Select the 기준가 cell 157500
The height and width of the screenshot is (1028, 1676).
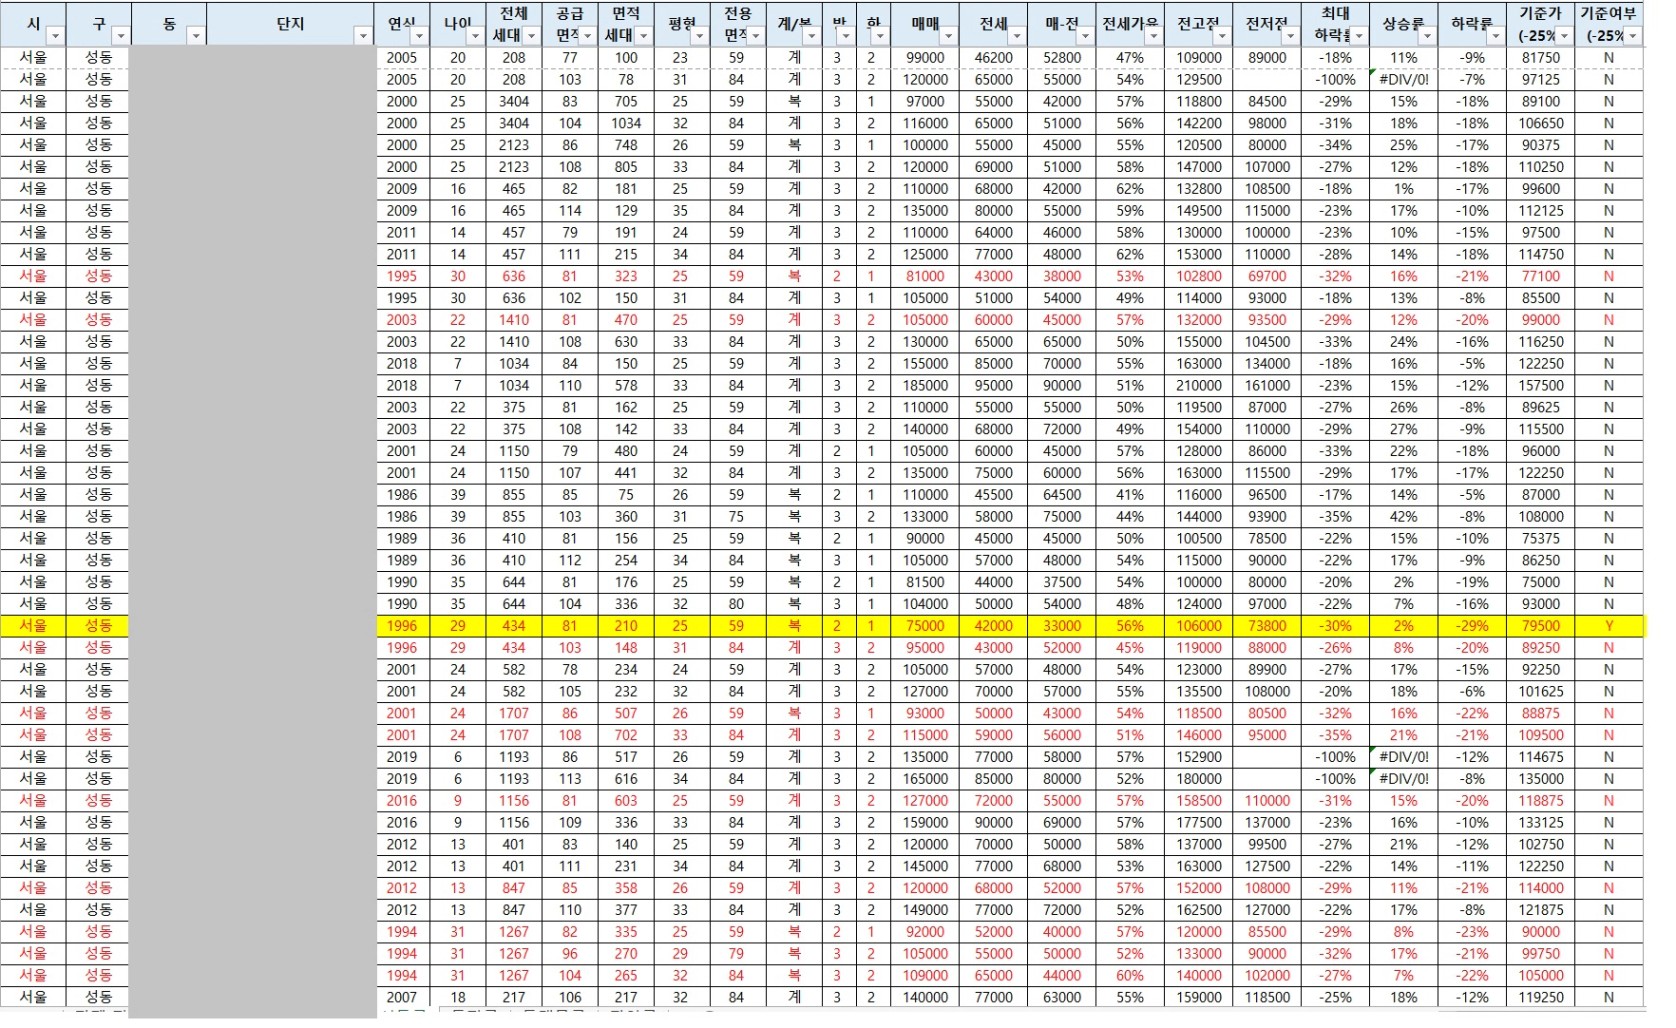[1541, 385]
